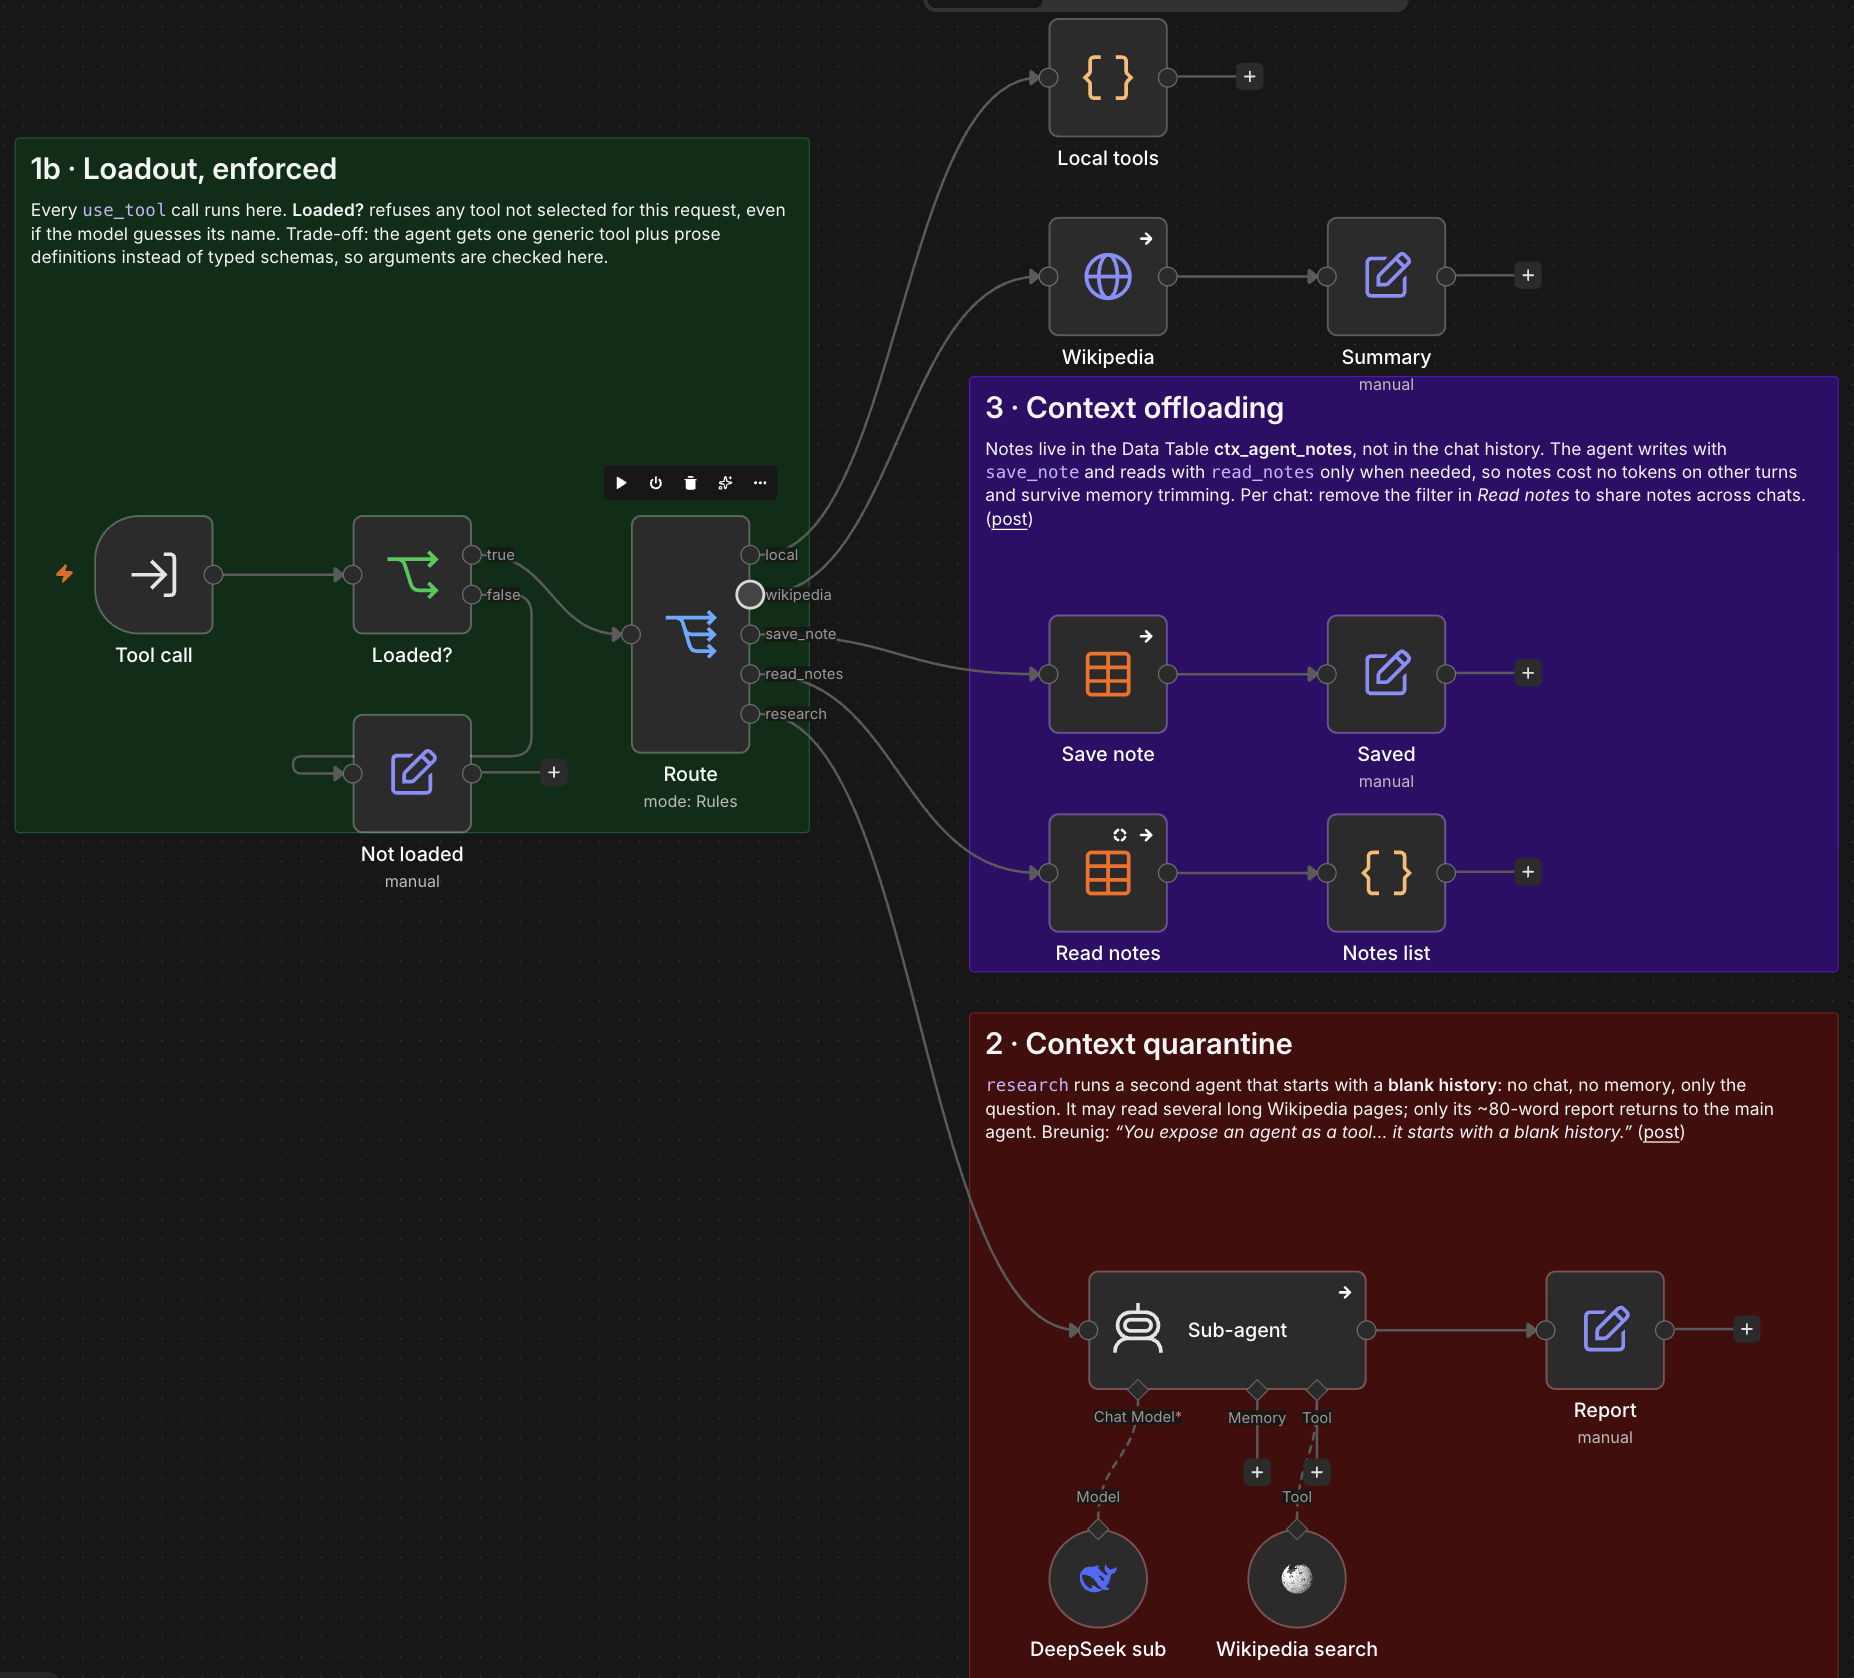
Task: Click the "1b · Loadout, enforced" sticky note title
Action: point(184,169)
